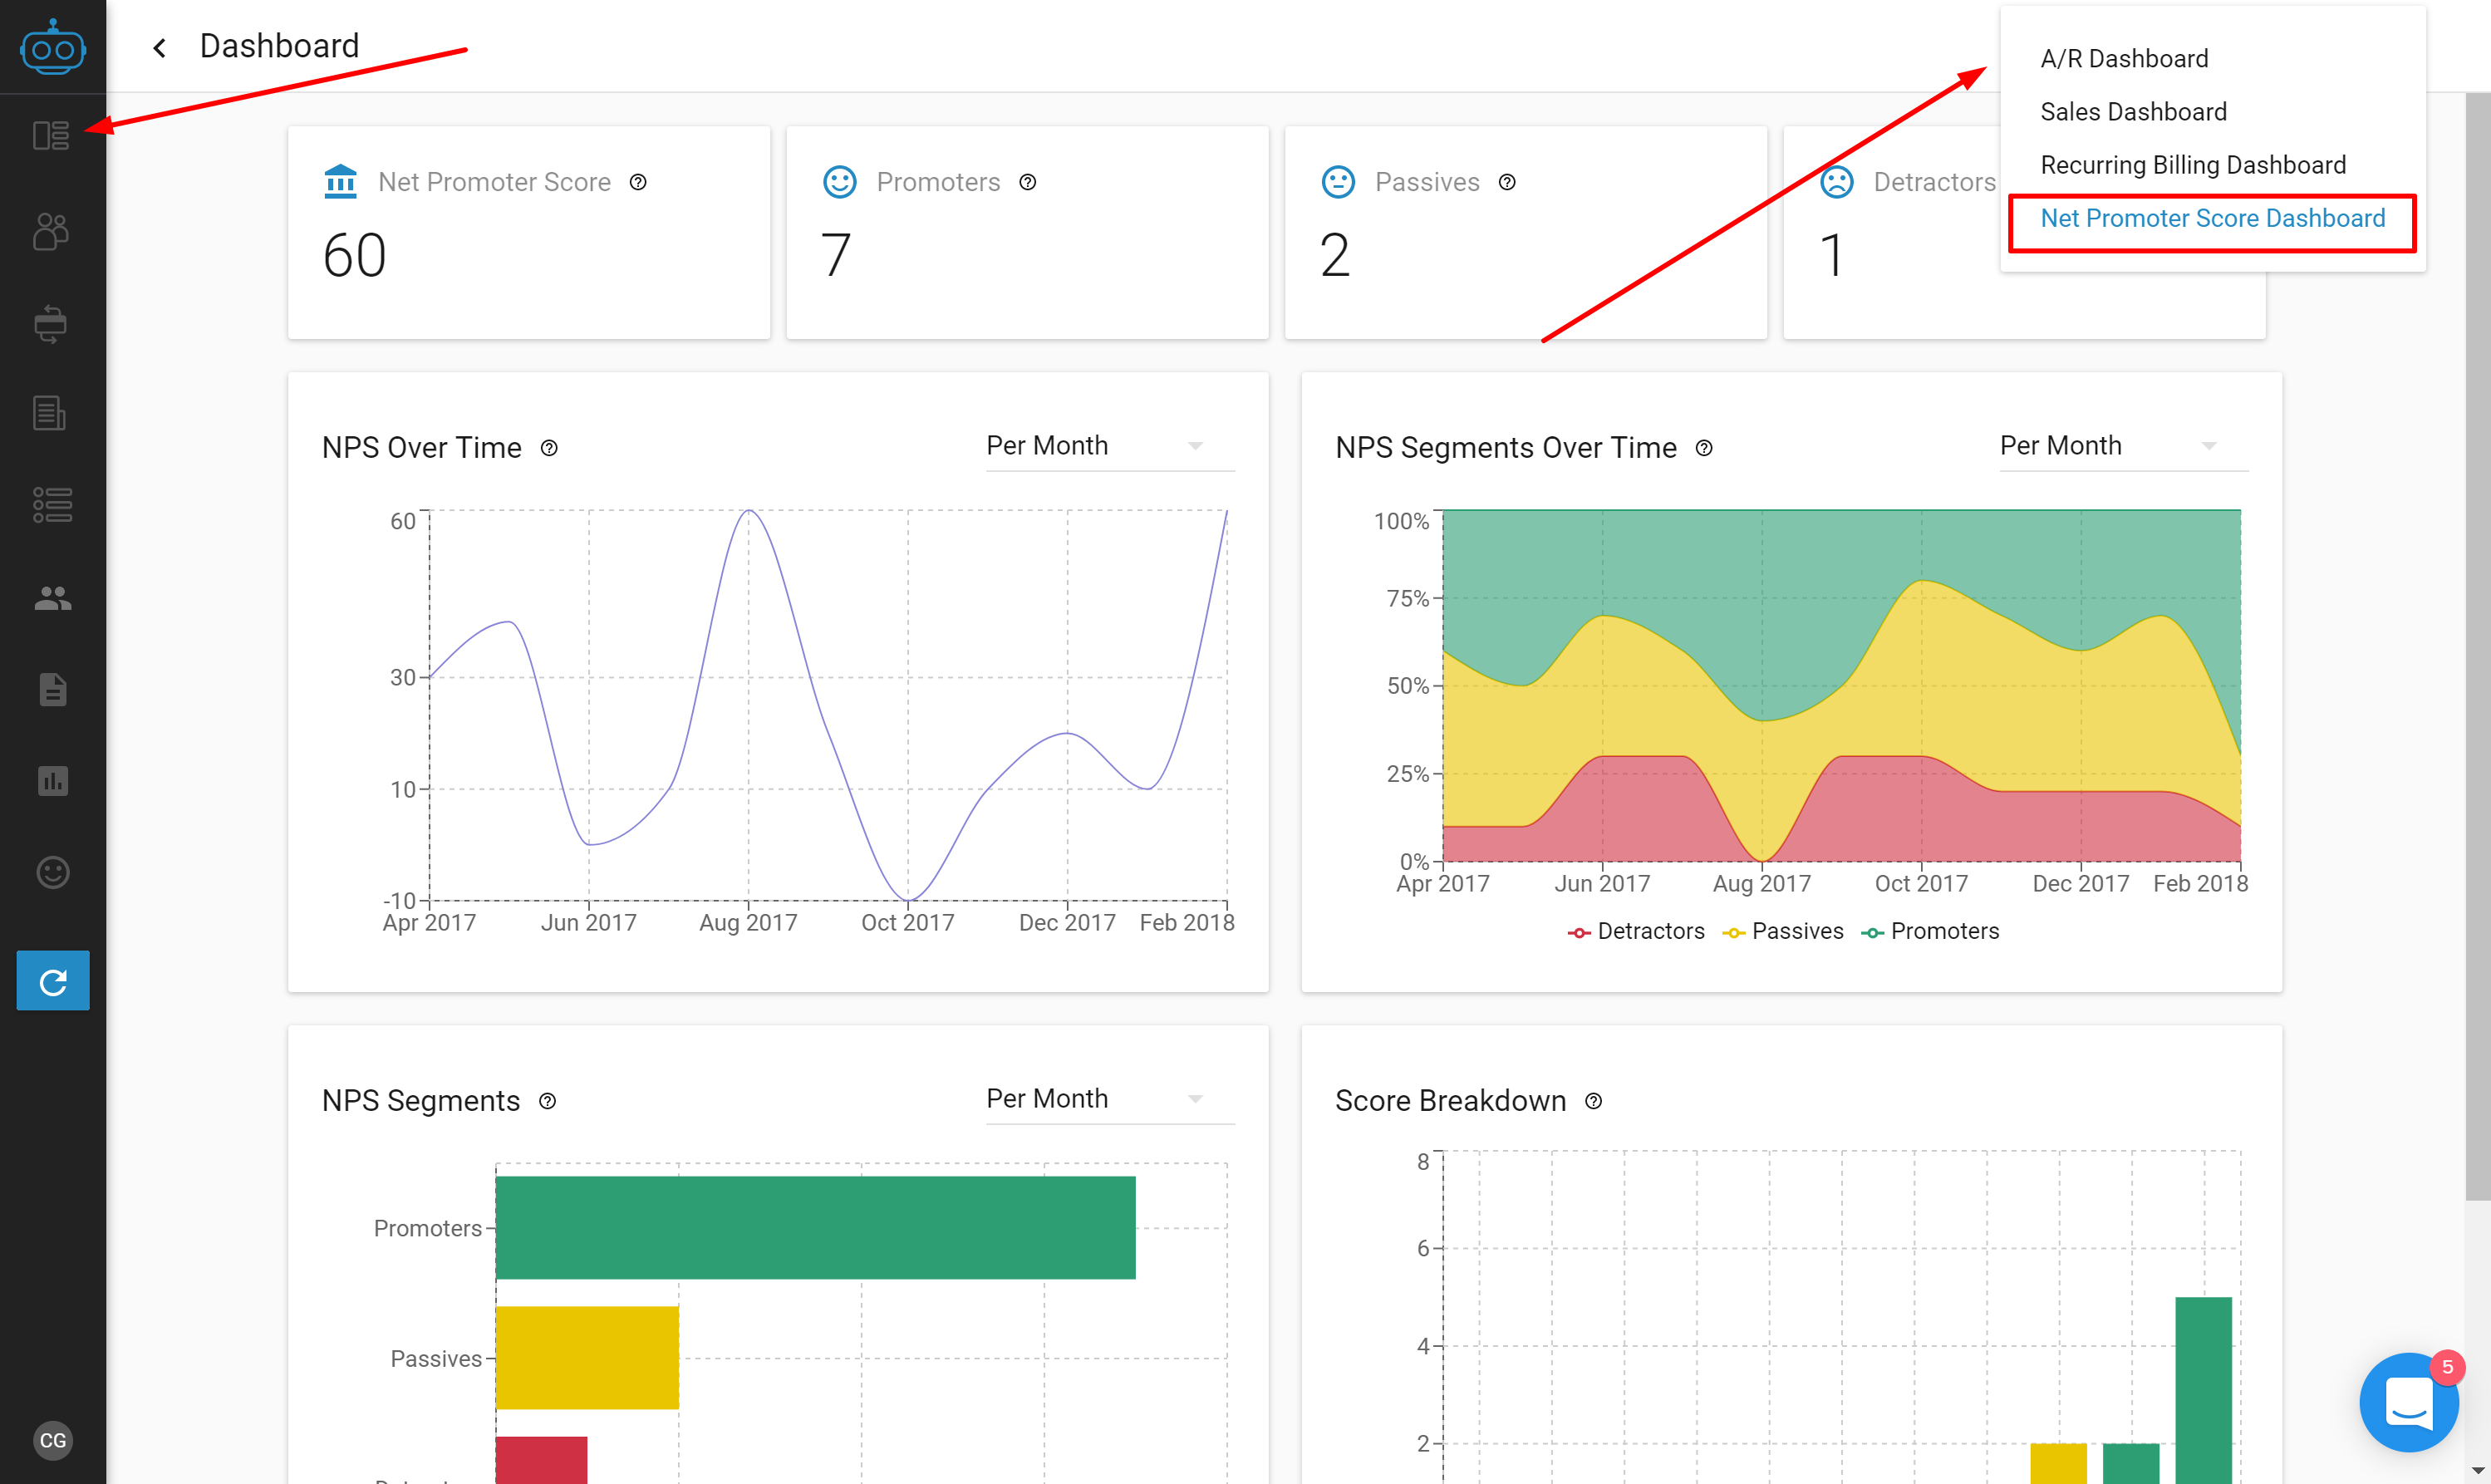Click the Score Breakdown title

pos(1450,1101)
